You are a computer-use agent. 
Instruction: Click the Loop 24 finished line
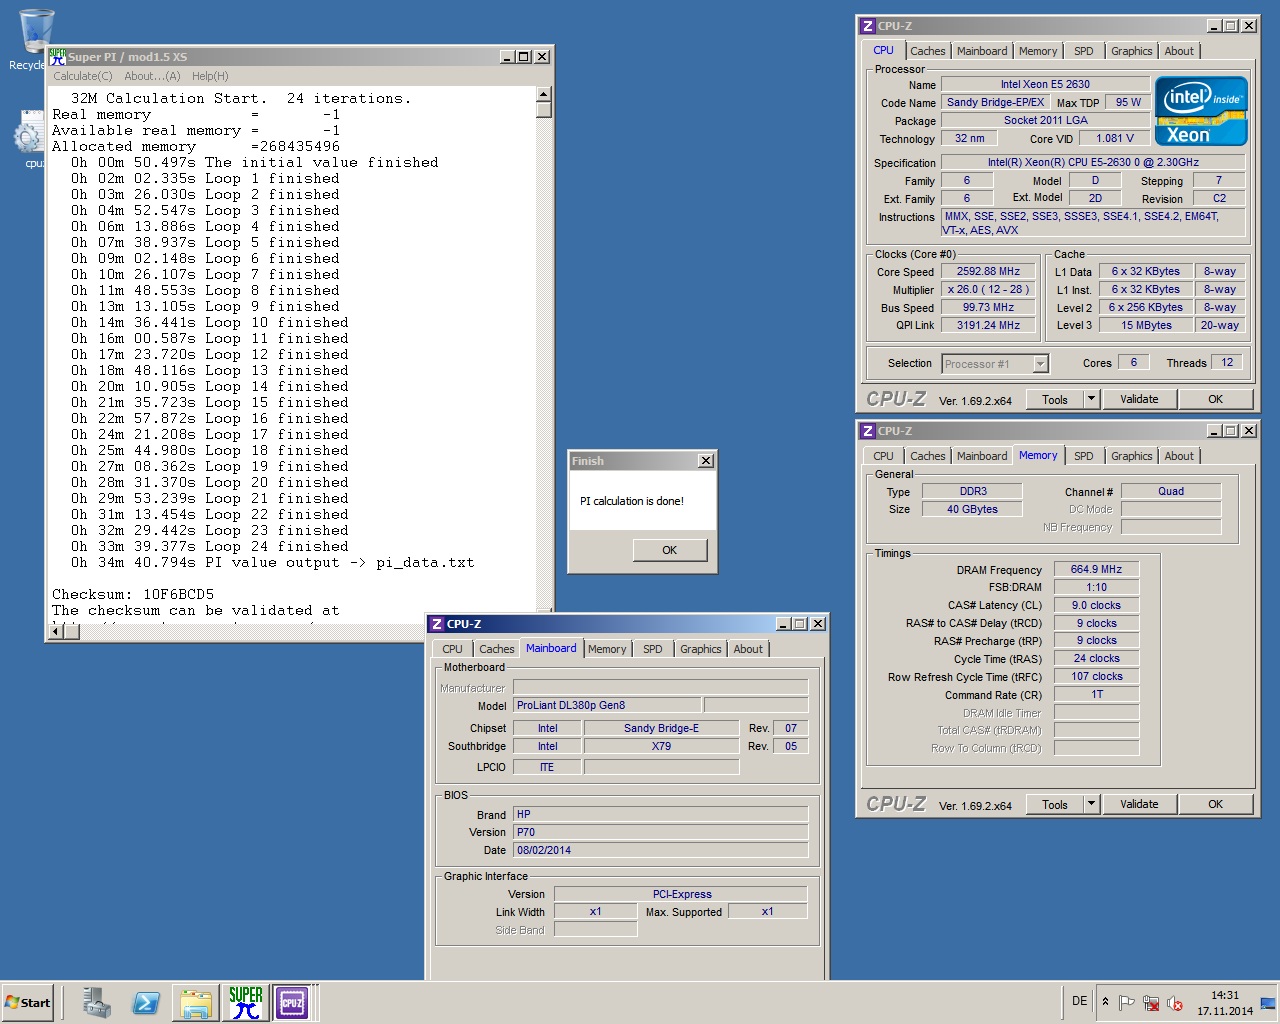(x=210, y=546)
